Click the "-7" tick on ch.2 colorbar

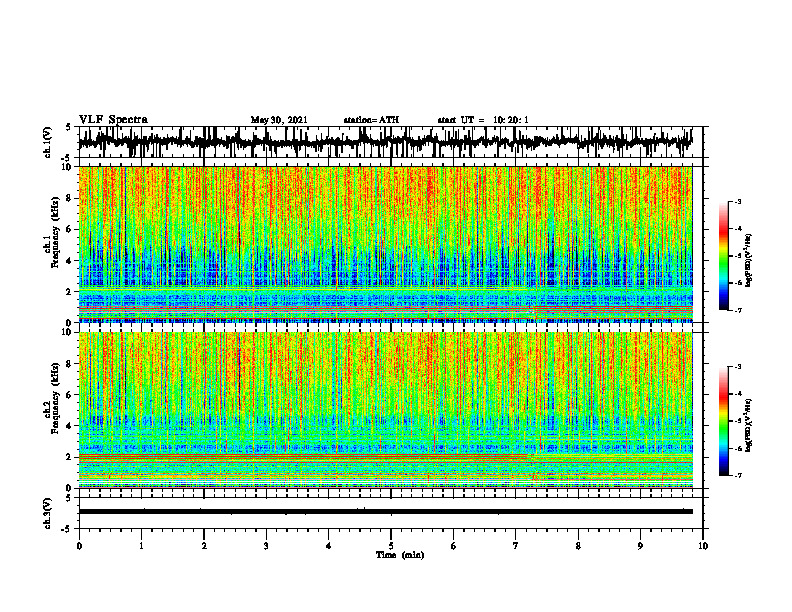point(738,475)
